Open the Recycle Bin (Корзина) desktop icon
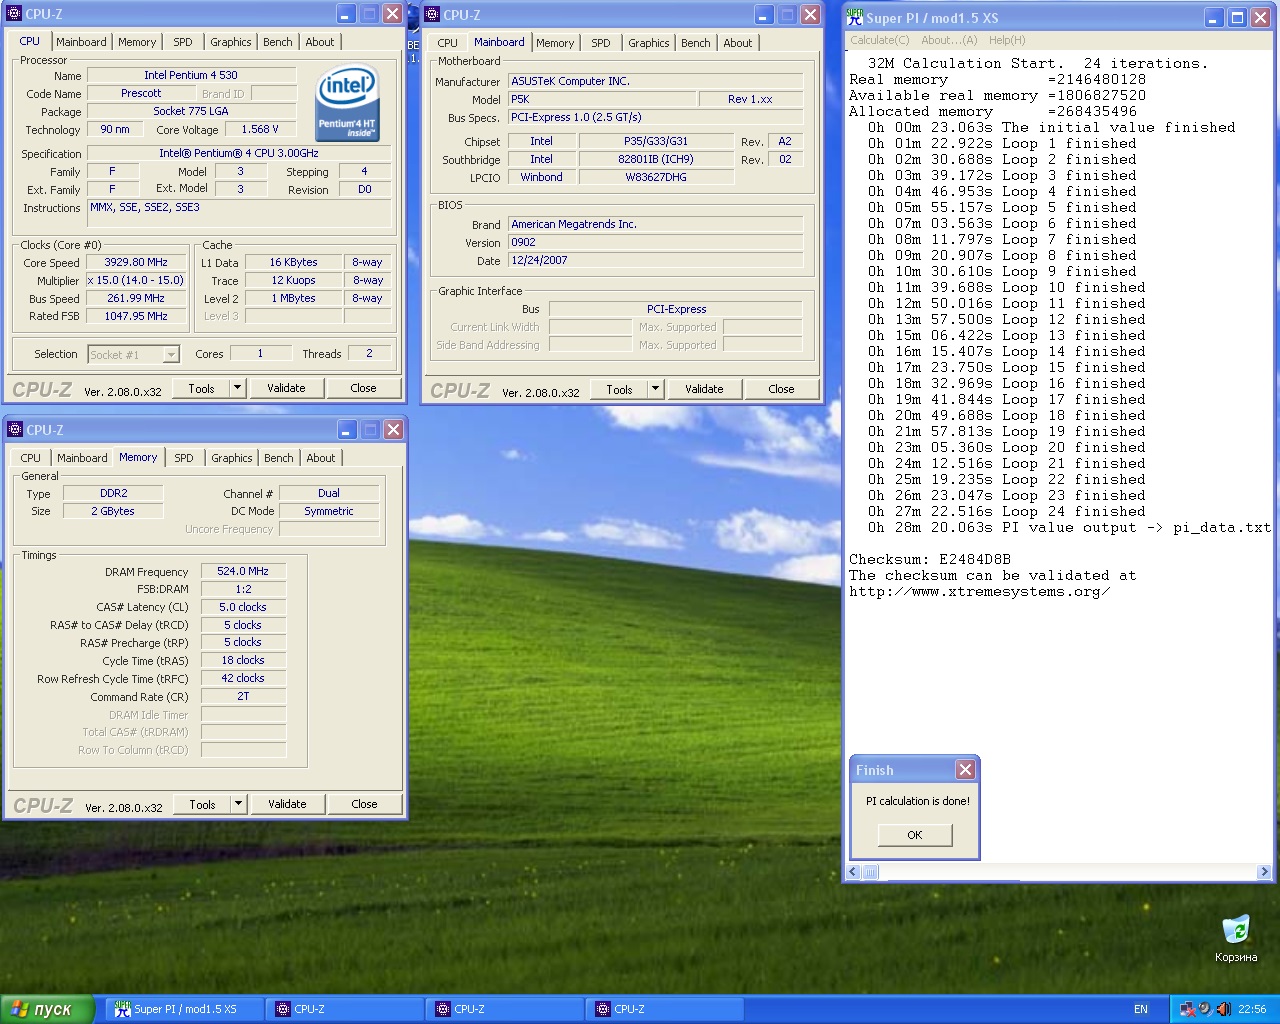This screenshot has height=1024, width=1280. point(1236,938)
